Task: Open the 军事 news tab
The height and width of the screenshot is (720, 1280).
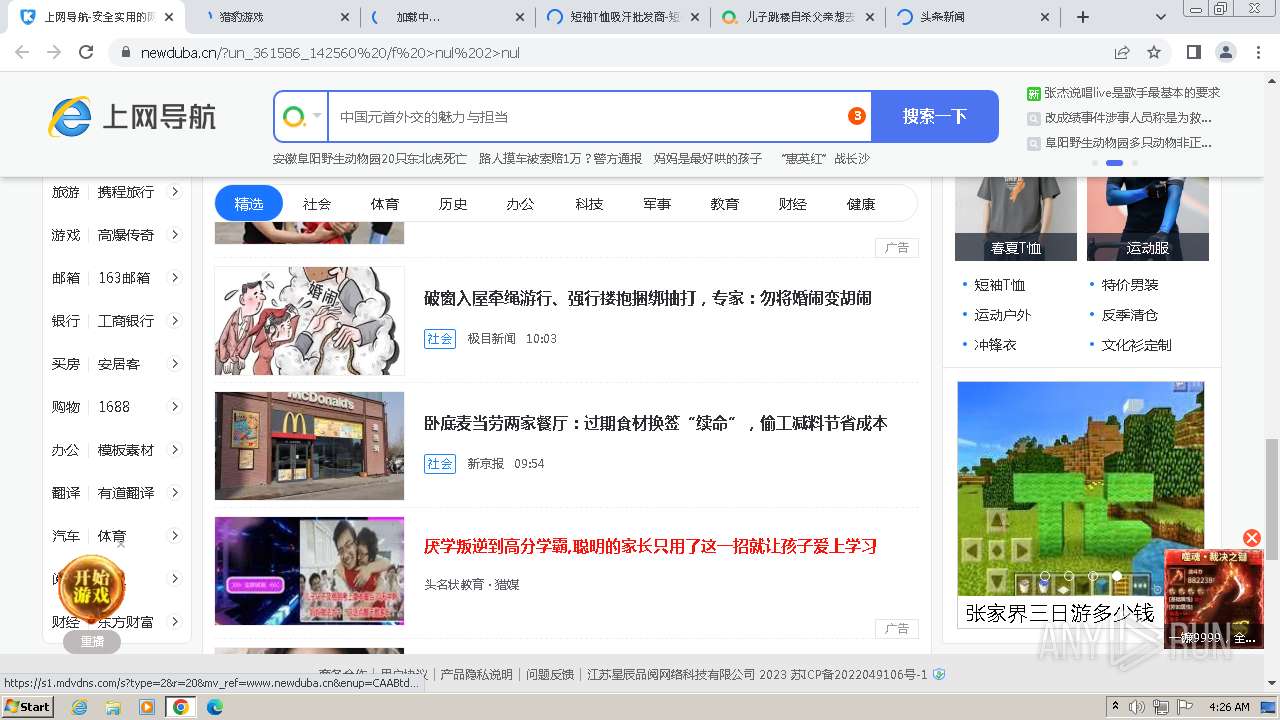Action: click(x=657, y=204)
